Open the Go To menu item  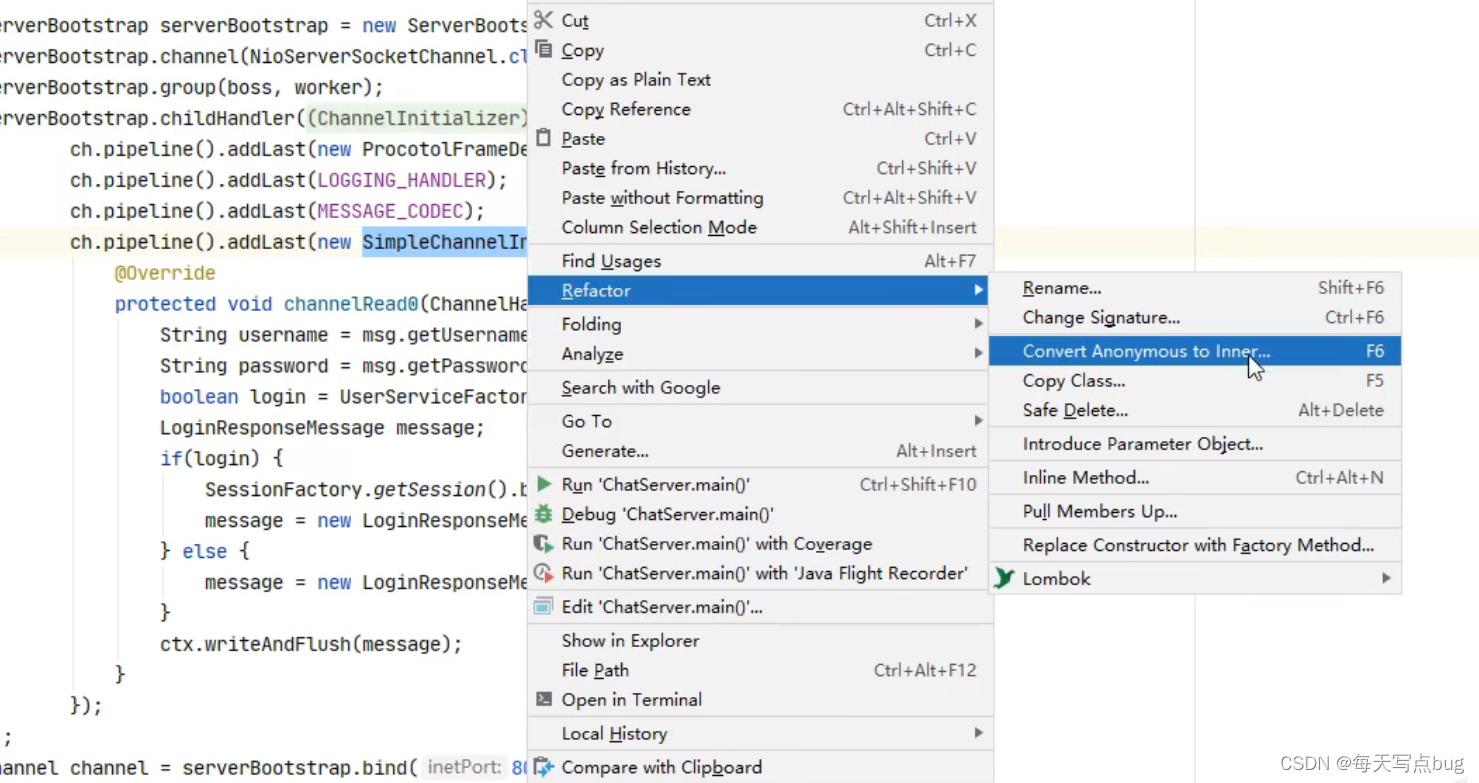[760, 421]
